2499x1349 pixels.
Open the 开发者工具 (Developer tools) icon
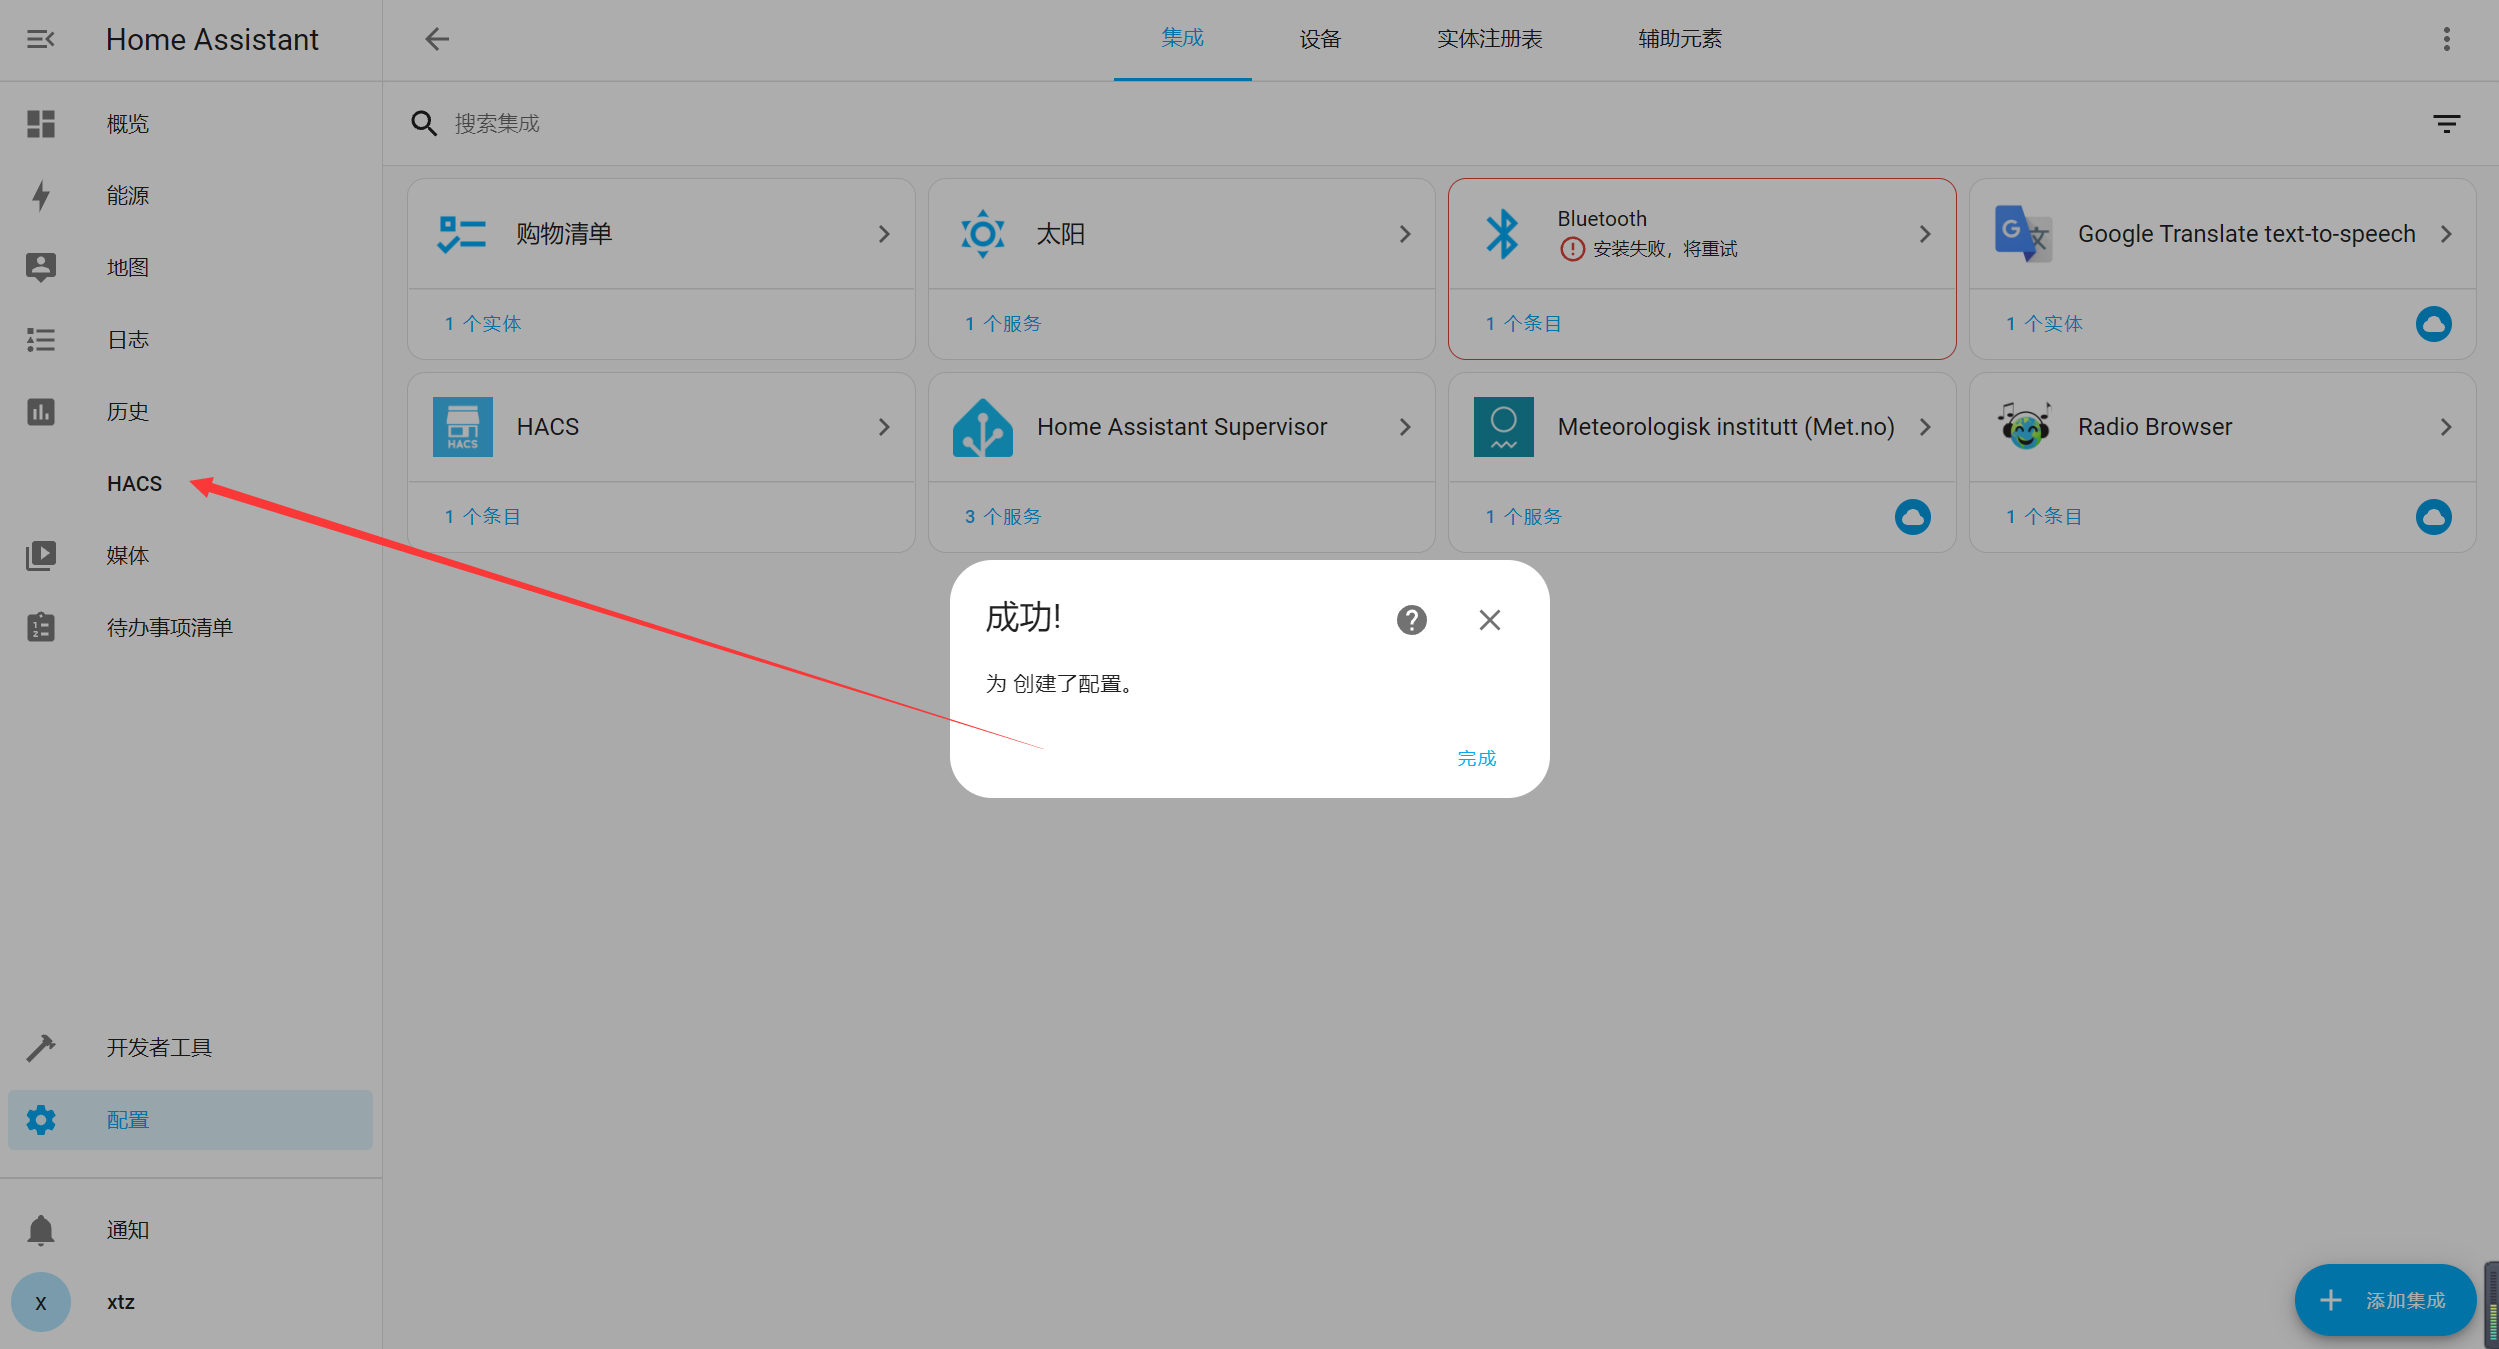tap(41, 1046)
